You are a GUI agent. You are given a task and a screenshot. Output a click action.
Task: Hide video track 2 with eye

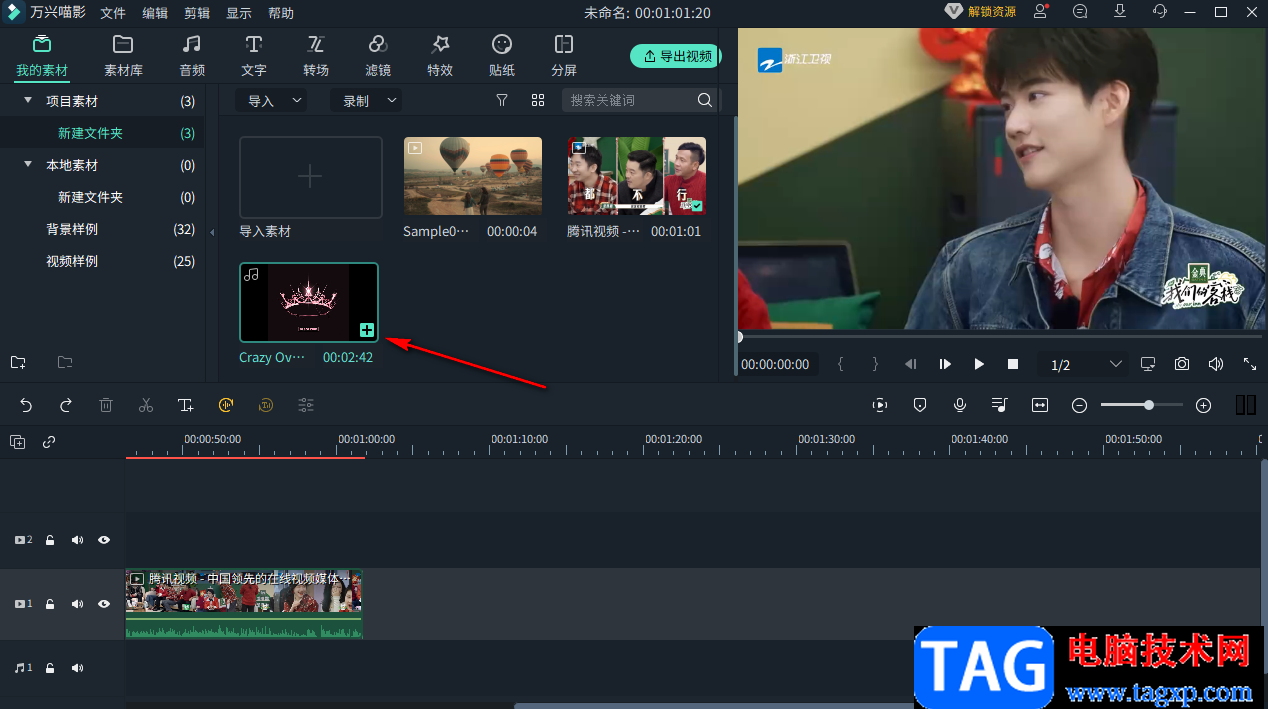pos(104,540)
